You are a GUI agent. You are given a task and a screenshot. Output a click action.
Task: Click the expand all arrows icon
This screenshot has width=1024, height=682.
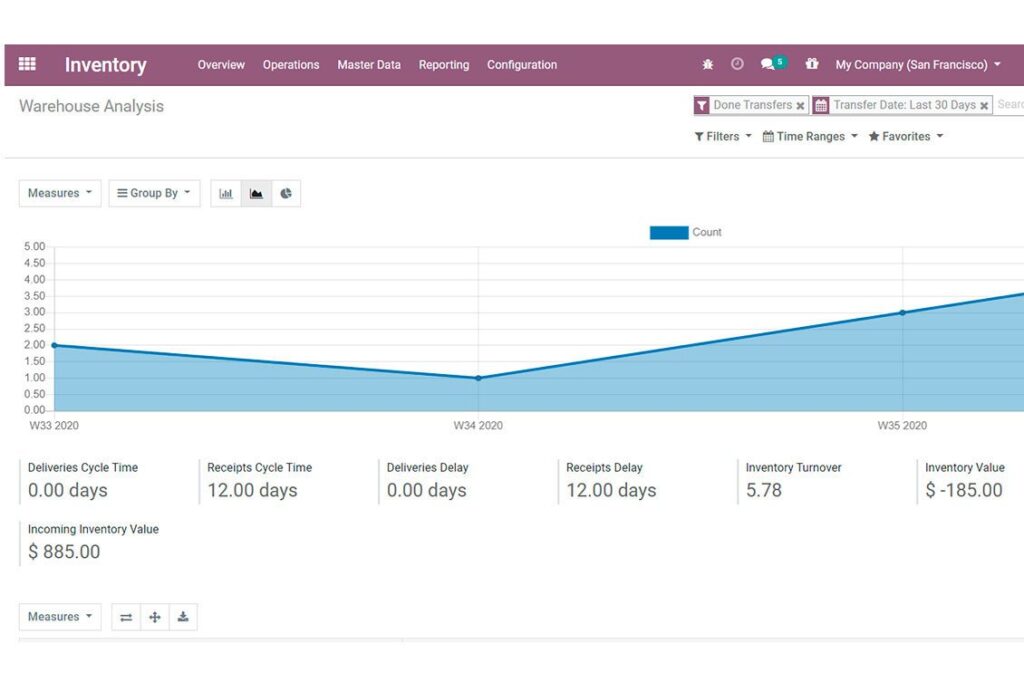(x=155, y=617)
